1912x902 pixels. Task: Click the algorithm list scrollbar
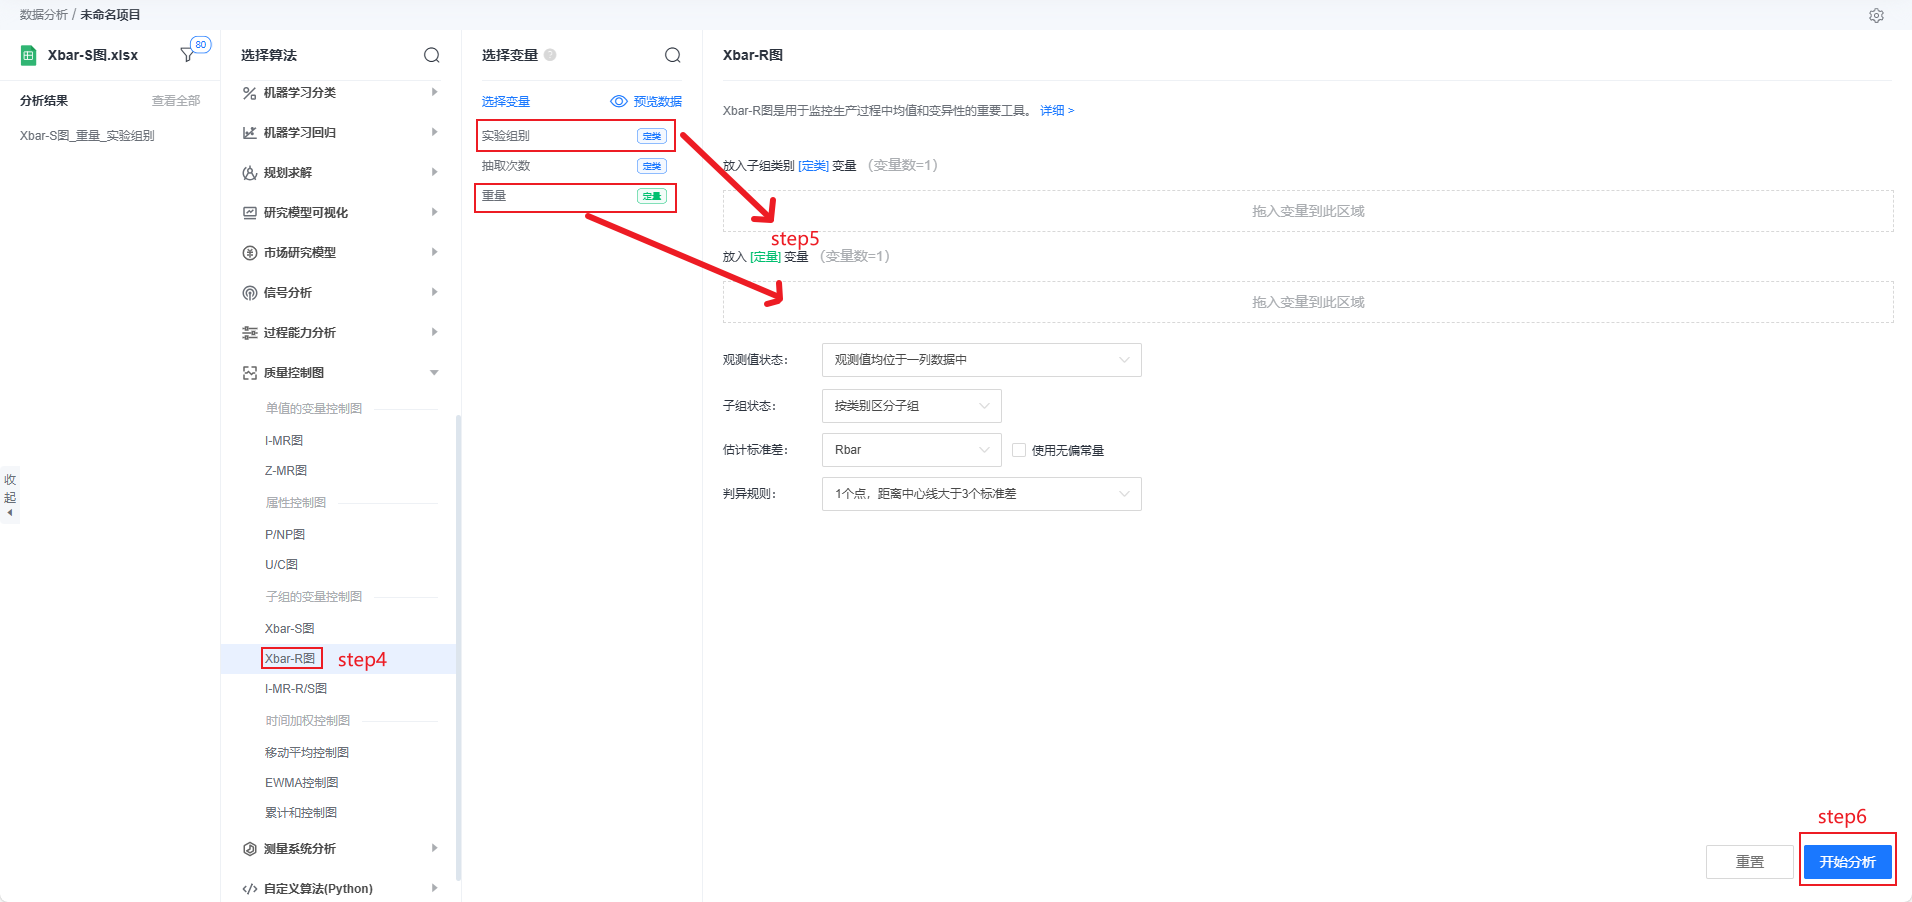pyautogui.click(x=458, y=647)
